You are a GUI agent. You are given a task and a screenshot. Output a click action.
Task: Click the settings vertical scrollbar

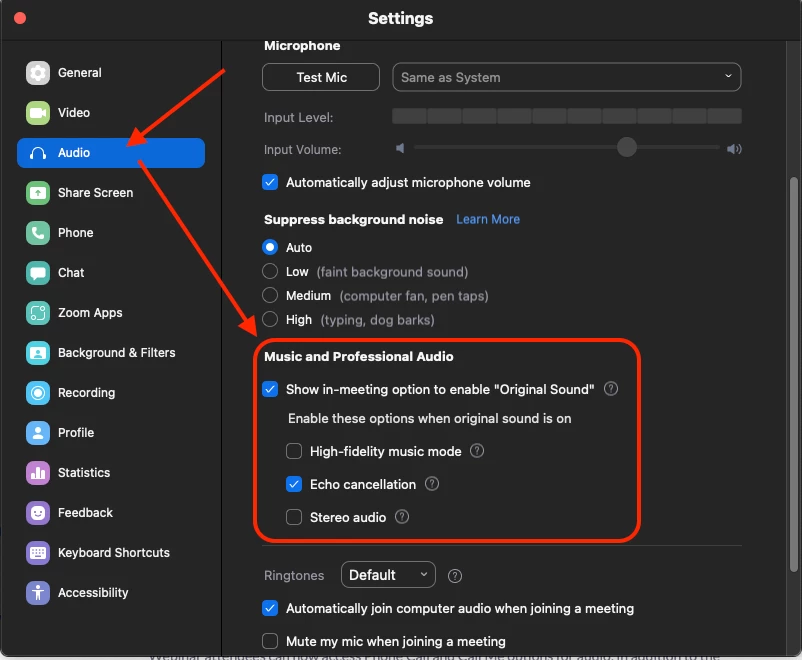pos(793,374)
